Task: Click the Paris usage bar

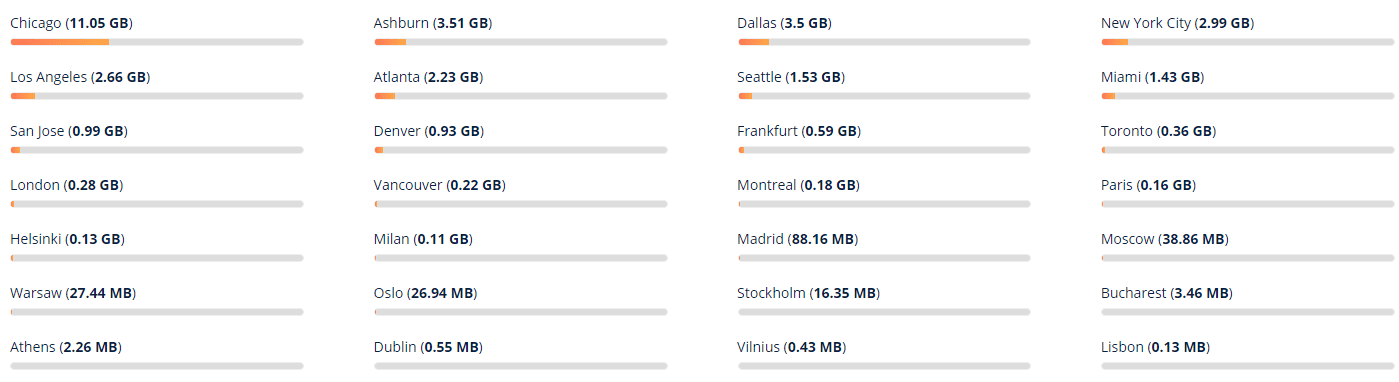Action: (x=1247, y=204)
